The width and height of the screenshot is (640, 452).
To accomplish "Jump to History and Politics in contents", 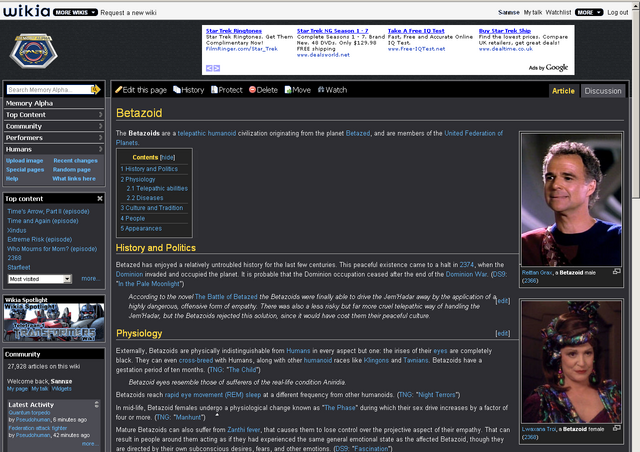I will 149,169.
